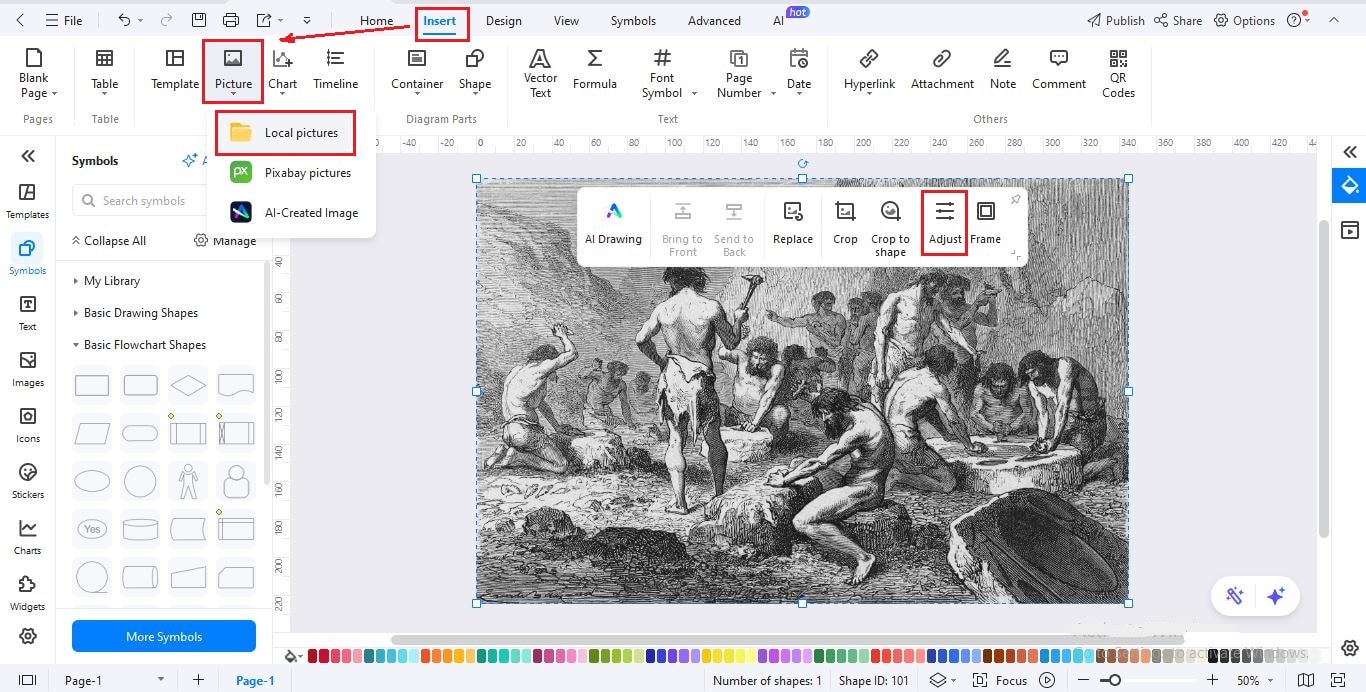This screenshot has width=1366, height=692.
Task: Insert QR Codes
Action: [x=1118, y=73]
